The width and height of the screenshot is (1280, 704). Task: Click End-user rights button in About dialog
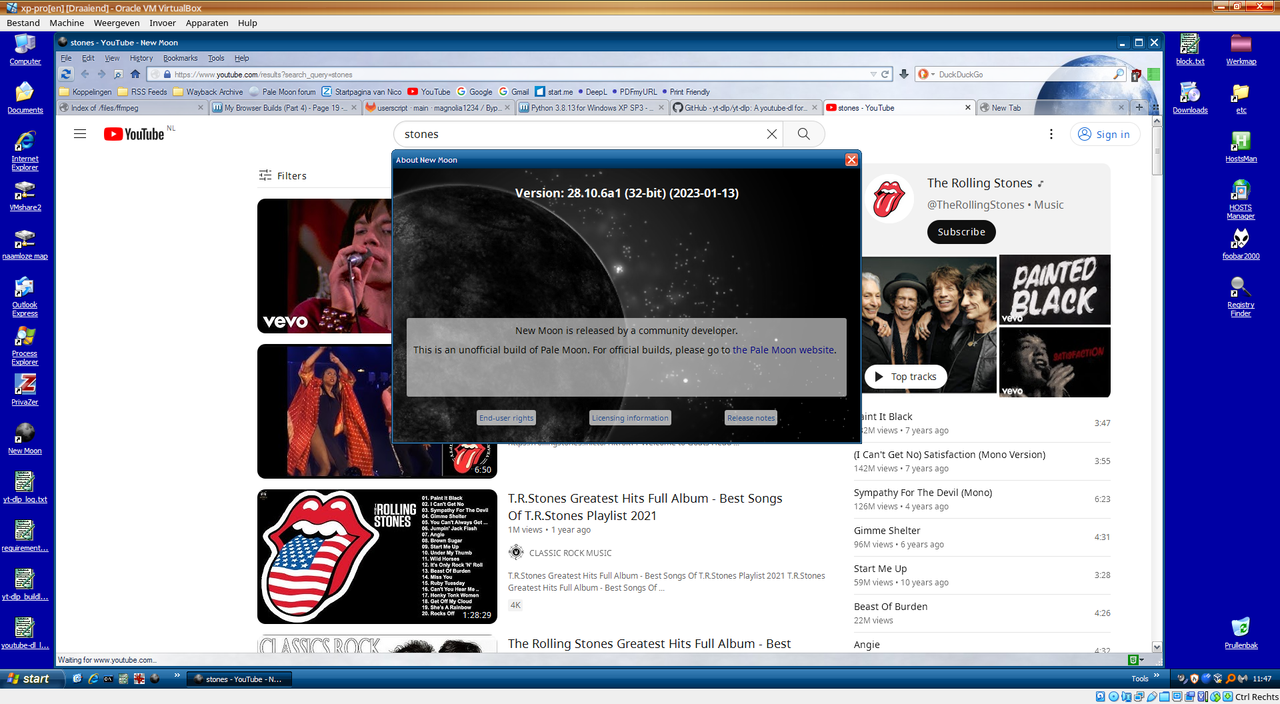506,418
